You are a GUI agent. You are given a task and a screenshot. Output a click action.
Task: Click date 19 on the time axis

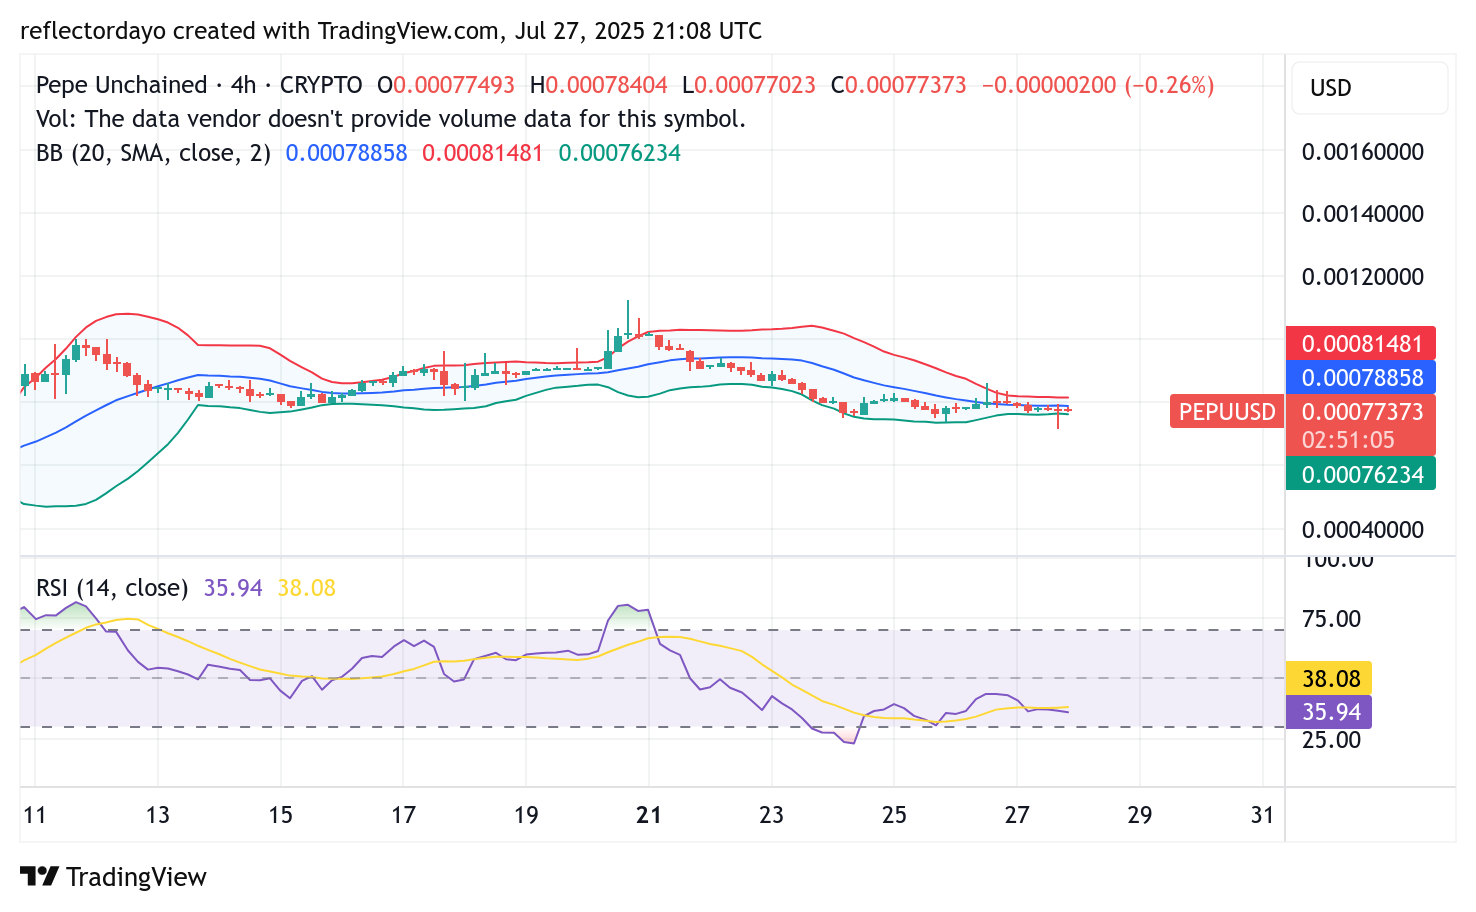click(x=526, y=815)
